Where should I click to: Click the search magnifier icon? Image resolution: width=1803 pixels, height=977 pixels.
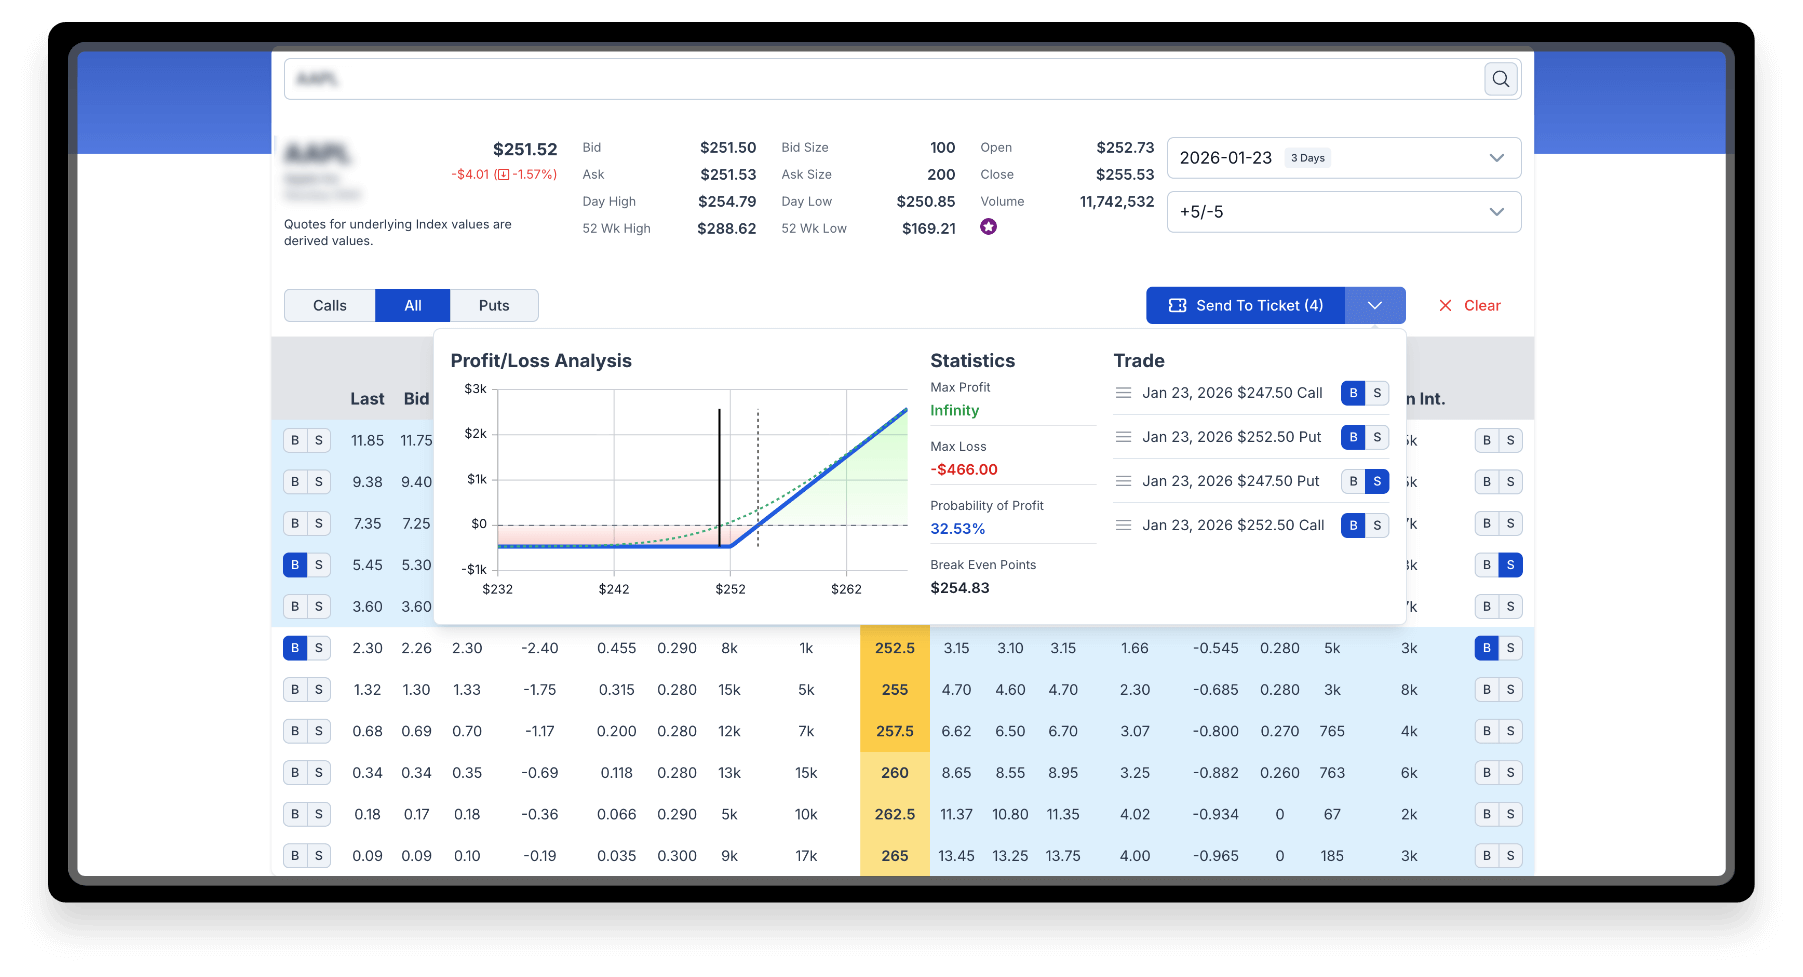tap(1500, 79)
